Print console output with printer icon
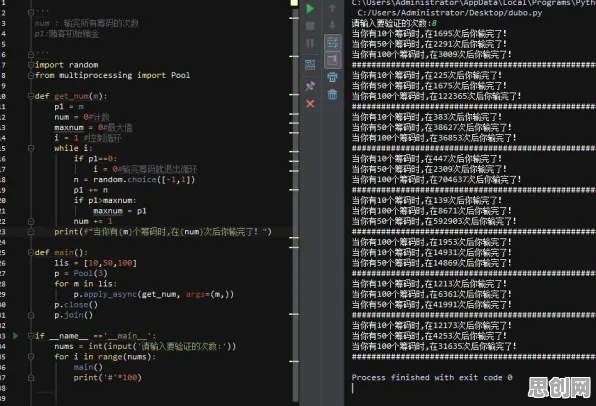The height and width of the screenshot is (406, 596). 332,77
